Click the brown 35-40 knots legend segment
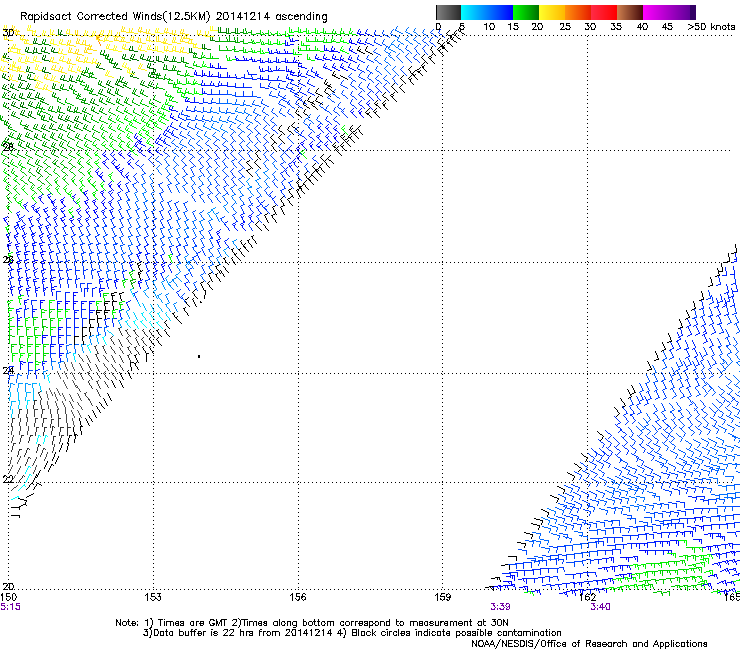740x650 pixels. point(630,12)
